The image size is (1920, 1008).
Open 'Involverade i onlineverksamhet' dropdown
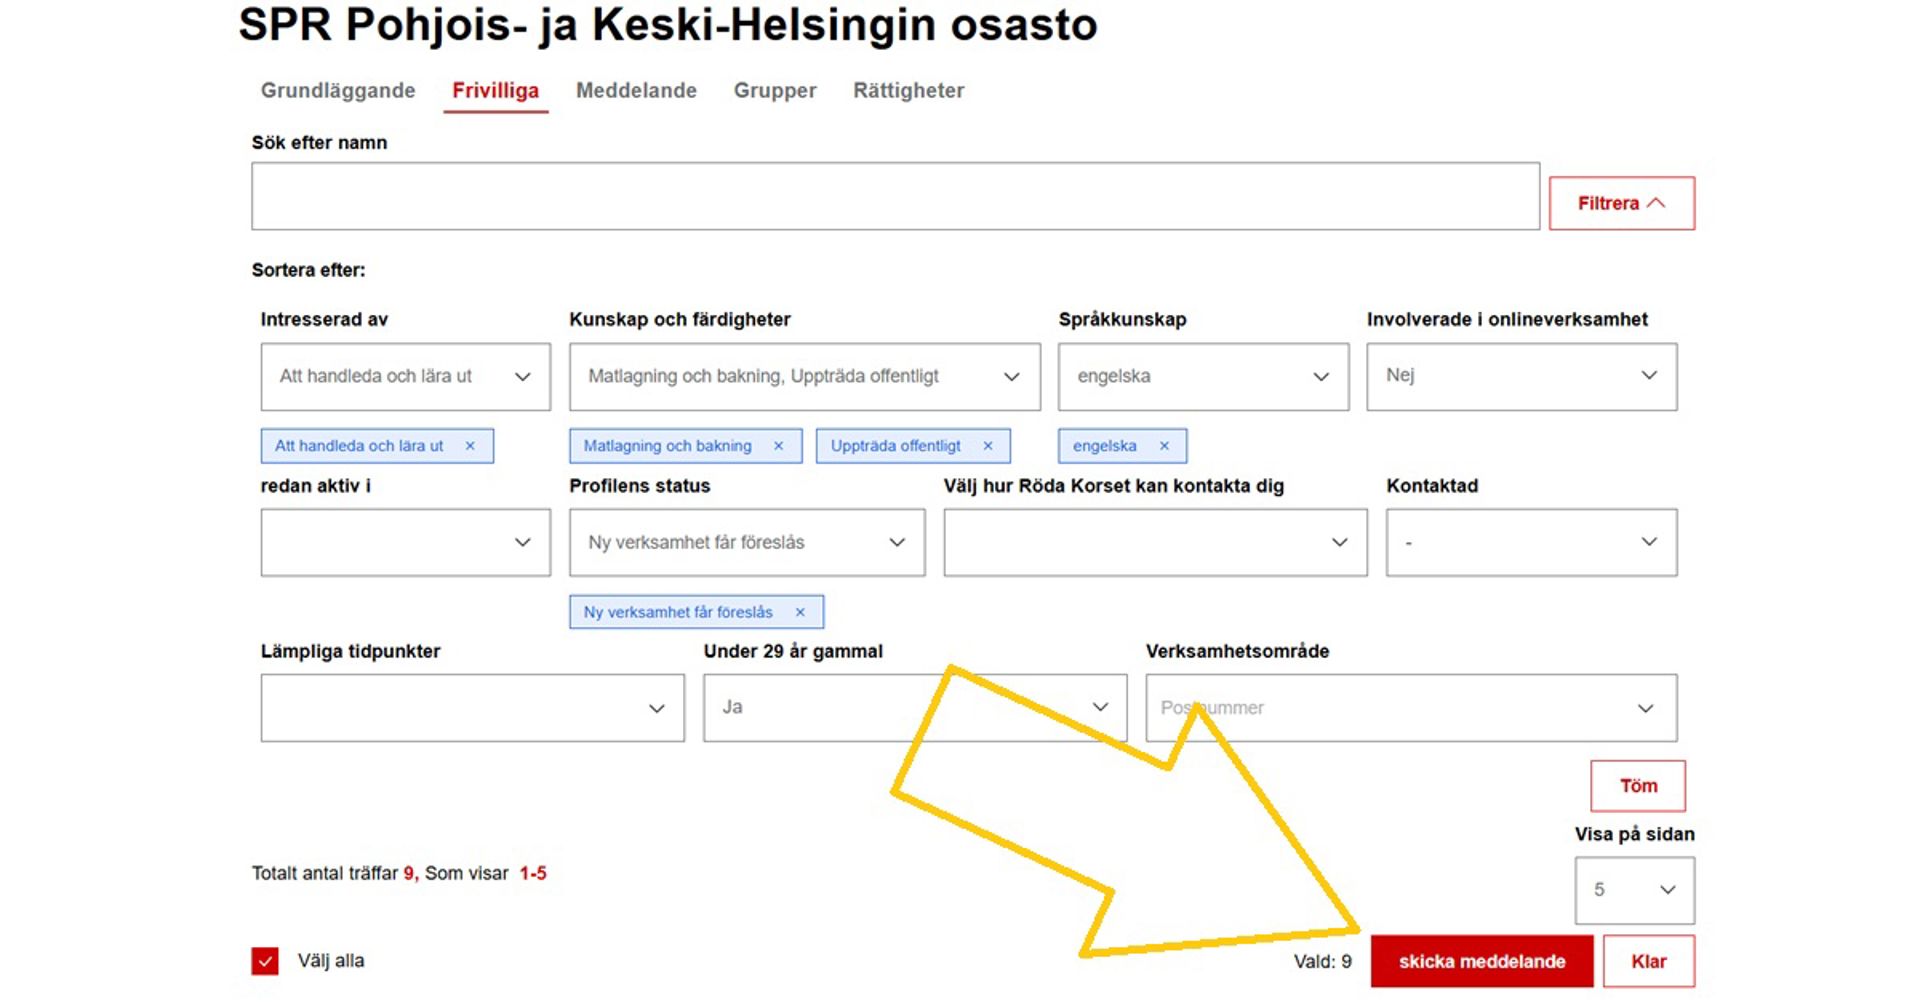[1521, 377]
